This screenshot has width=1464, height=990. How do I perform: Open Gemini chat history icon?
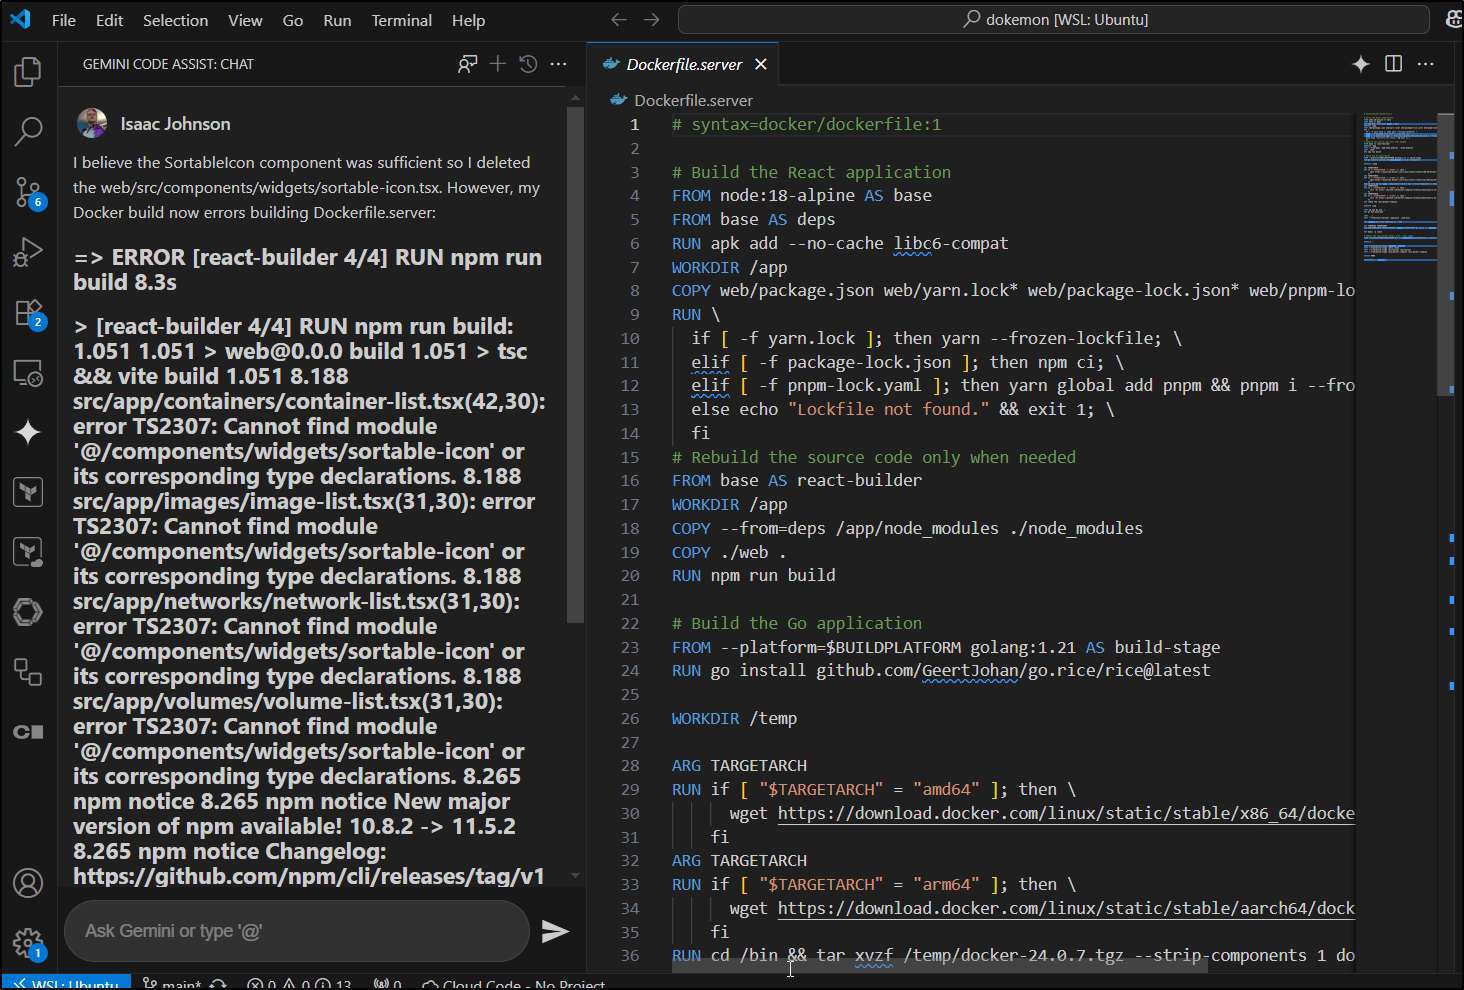pyautogui.click(x=528, y=64)
